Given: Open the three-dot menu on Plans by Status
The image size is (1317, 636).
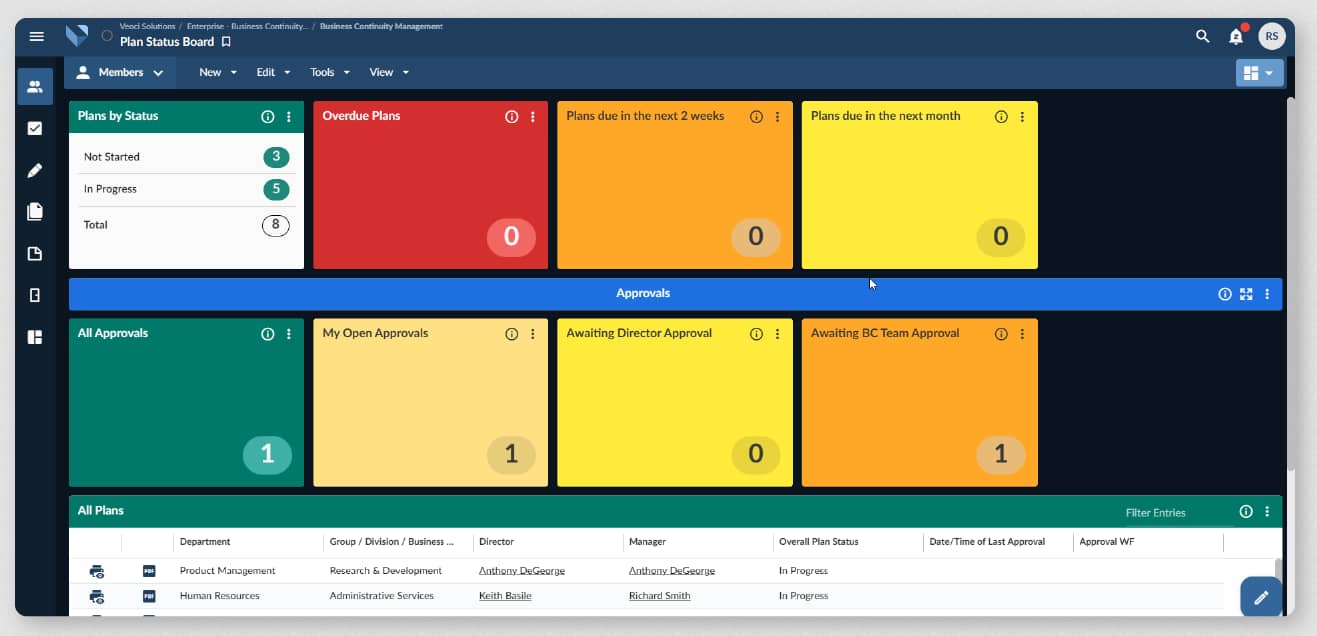Looking at the screenshot, I should 289,117.
